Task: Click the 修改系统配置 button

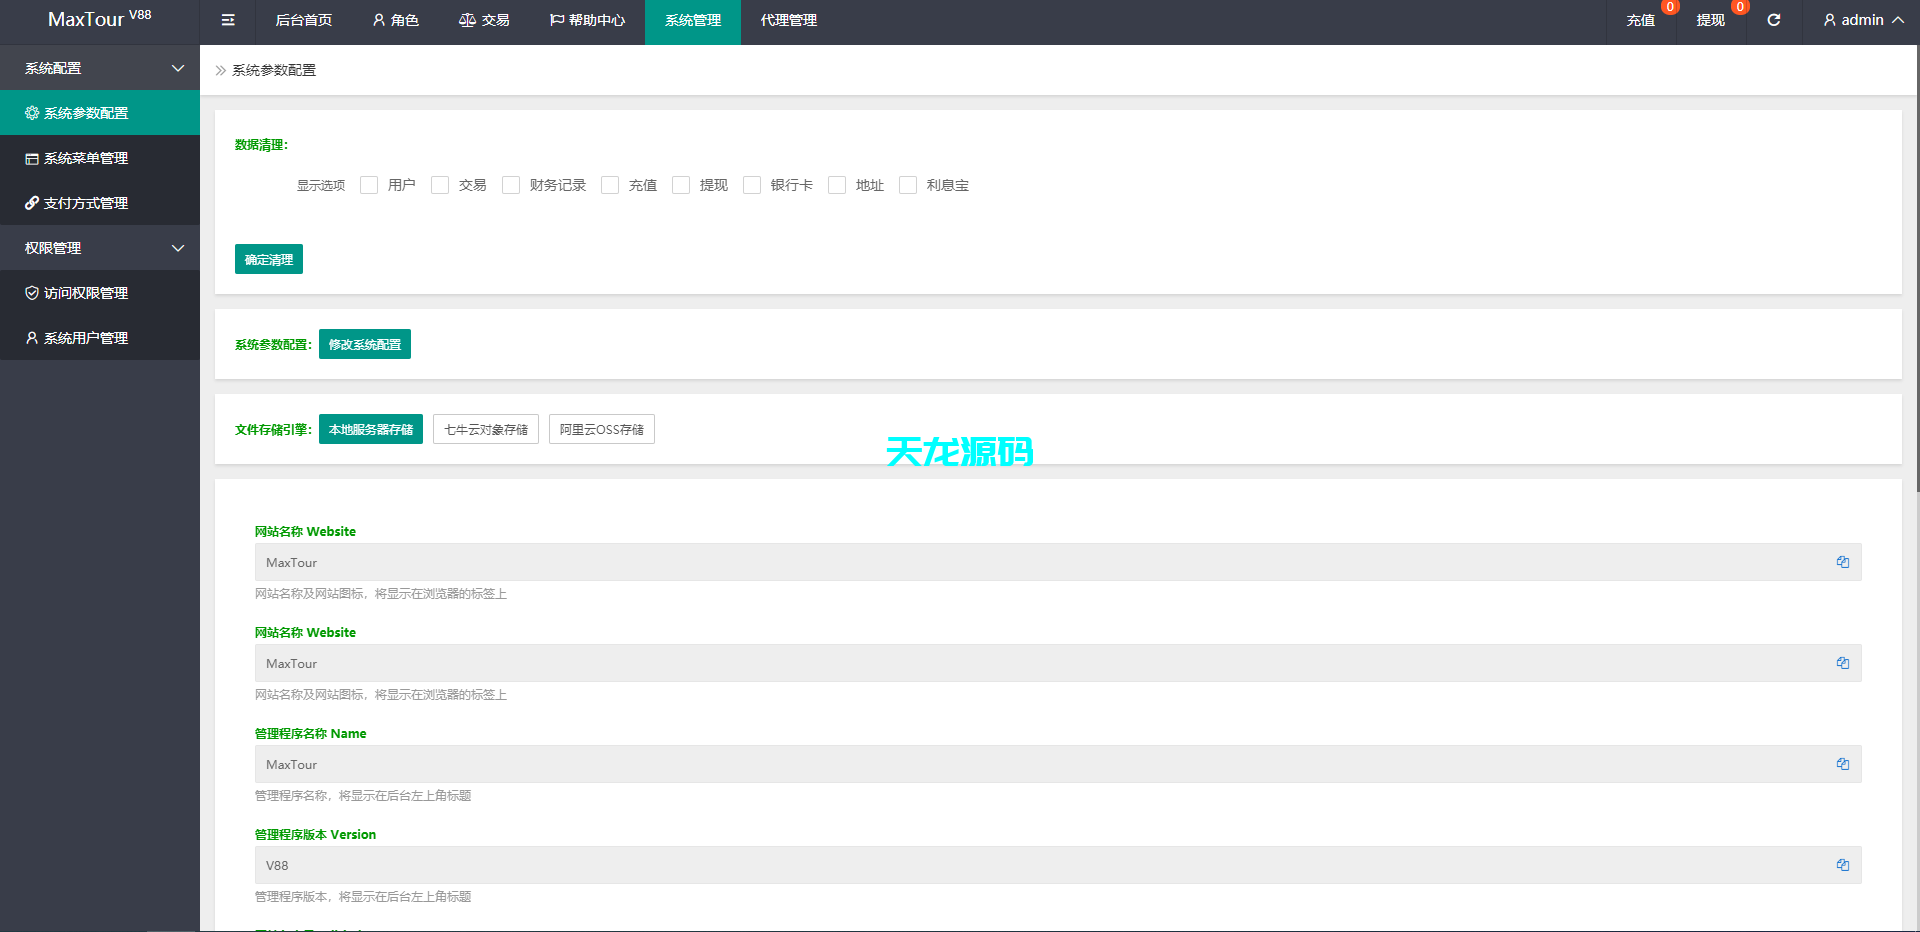Action: pos(365,344)
